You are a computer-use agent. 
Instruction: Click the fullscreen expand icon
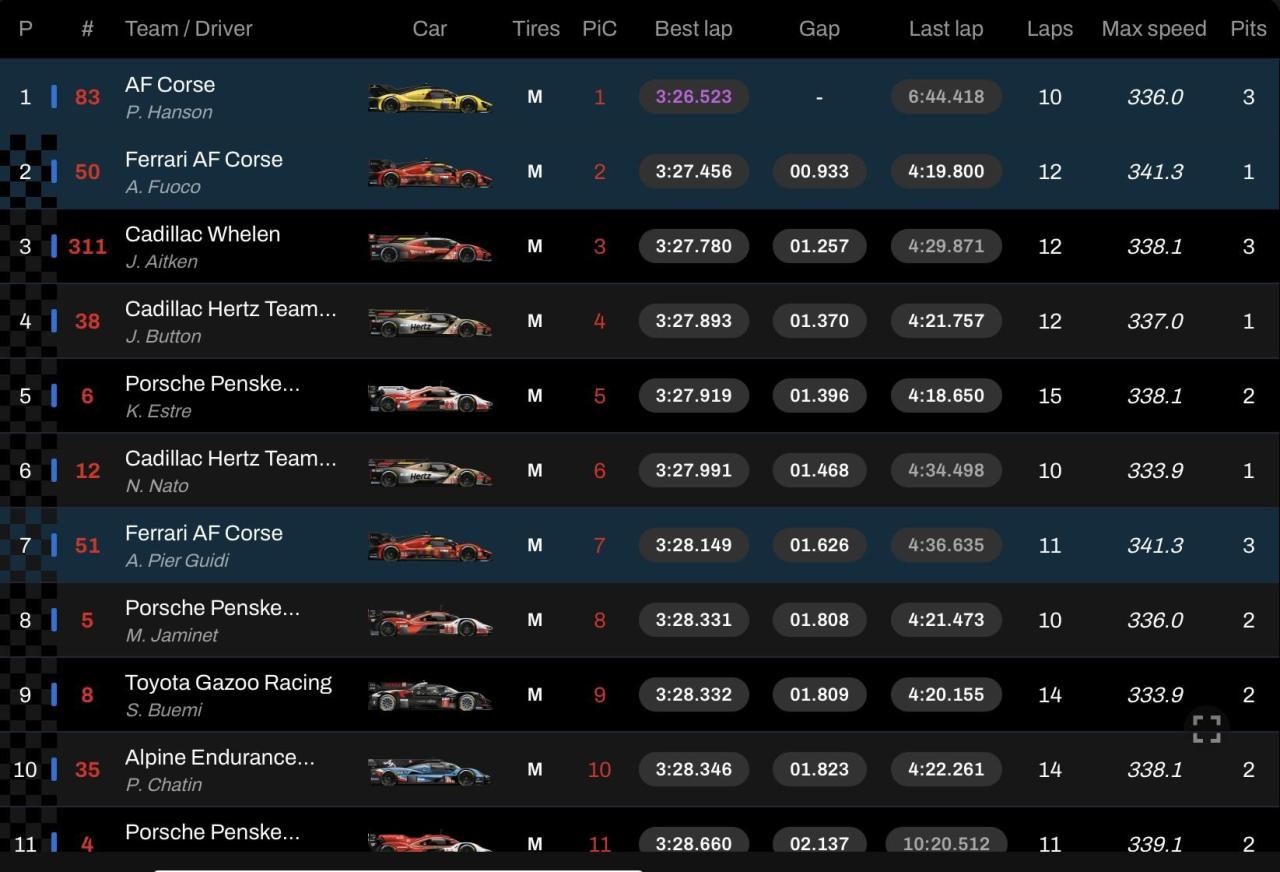[1207, 729]
